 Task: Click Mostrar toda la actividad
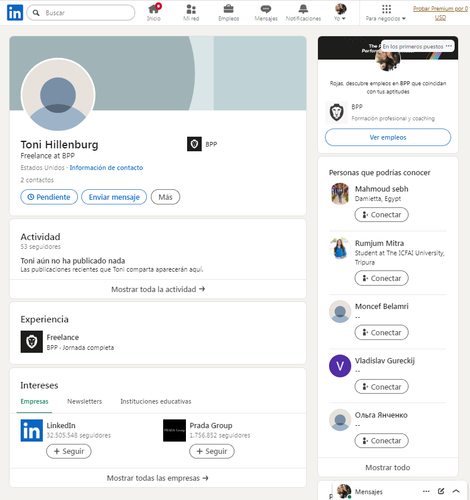(158, 289)
